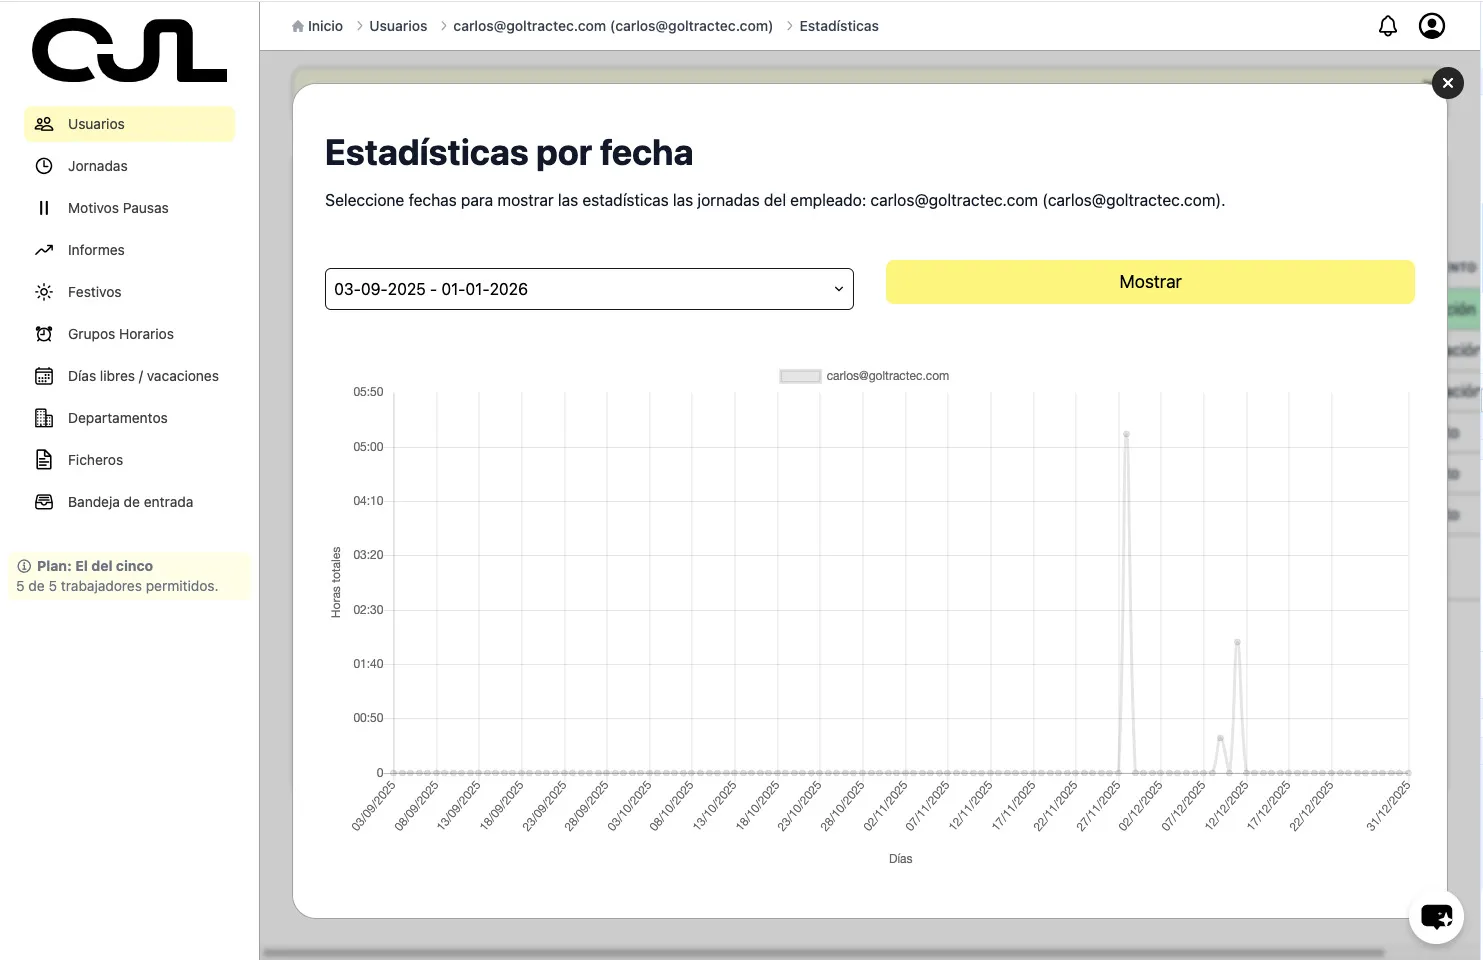Open Bandeja de entrada inbox icon
The image size is (1483, 960).
click(x=44, y=501)
